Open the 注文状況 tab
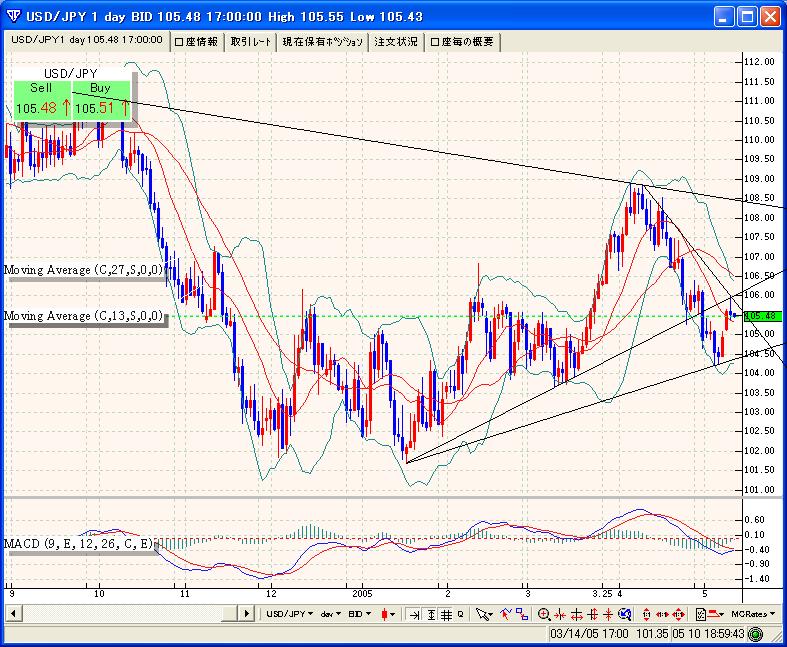Viewport: 787px width, 647px height. point(395,42)
